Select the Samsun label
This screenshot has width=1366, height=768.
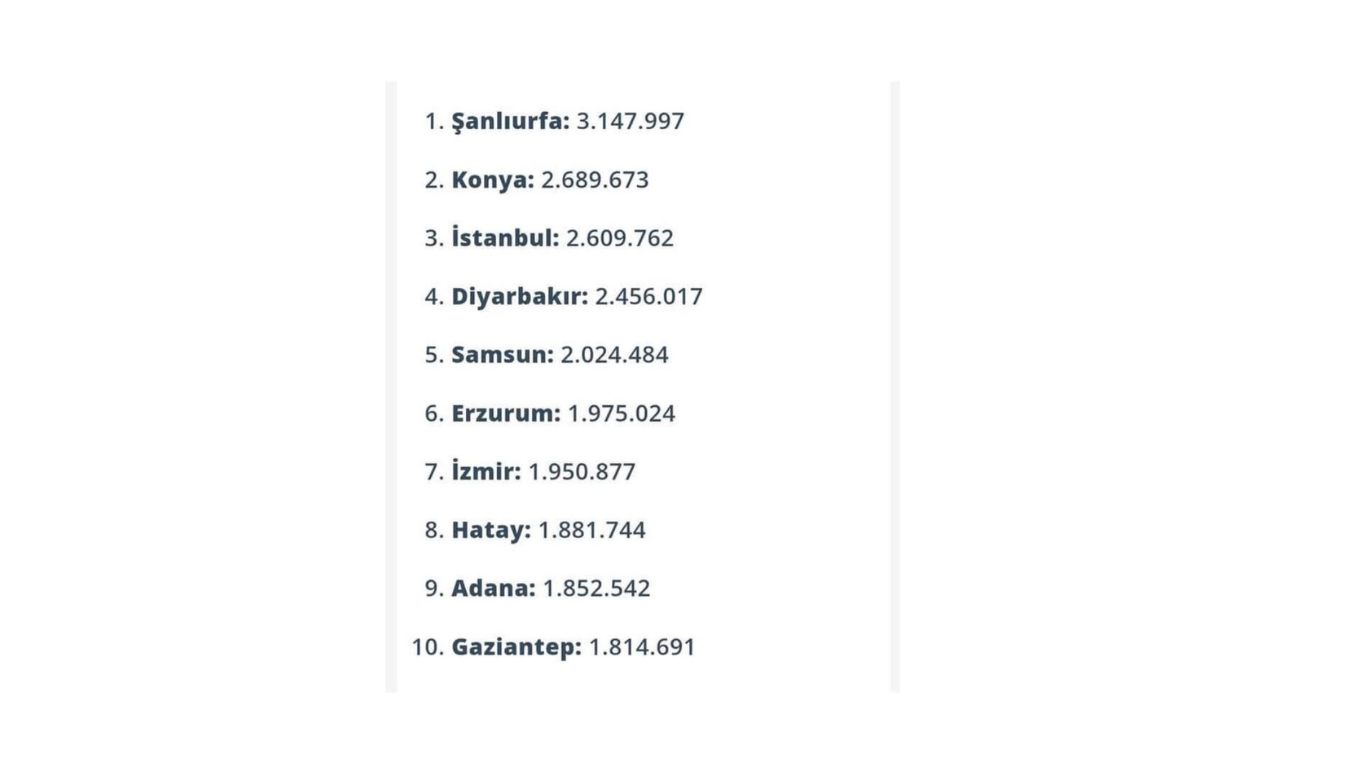pyautogui.click(x=501, y=355)
